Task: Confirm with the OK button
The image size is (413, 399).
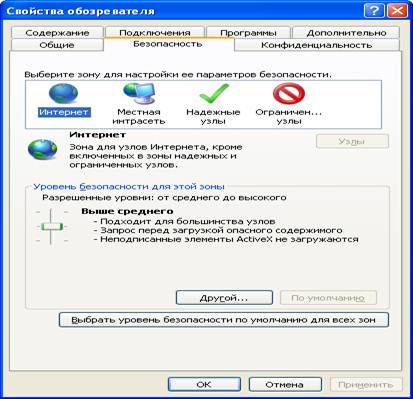Action: pyautogui.click(x=204, y=384)
